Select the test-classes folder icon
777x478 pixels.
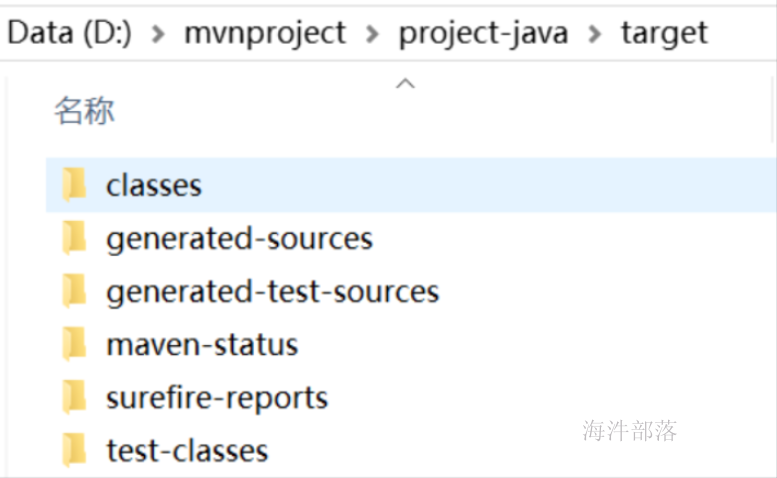coord(74,450)
